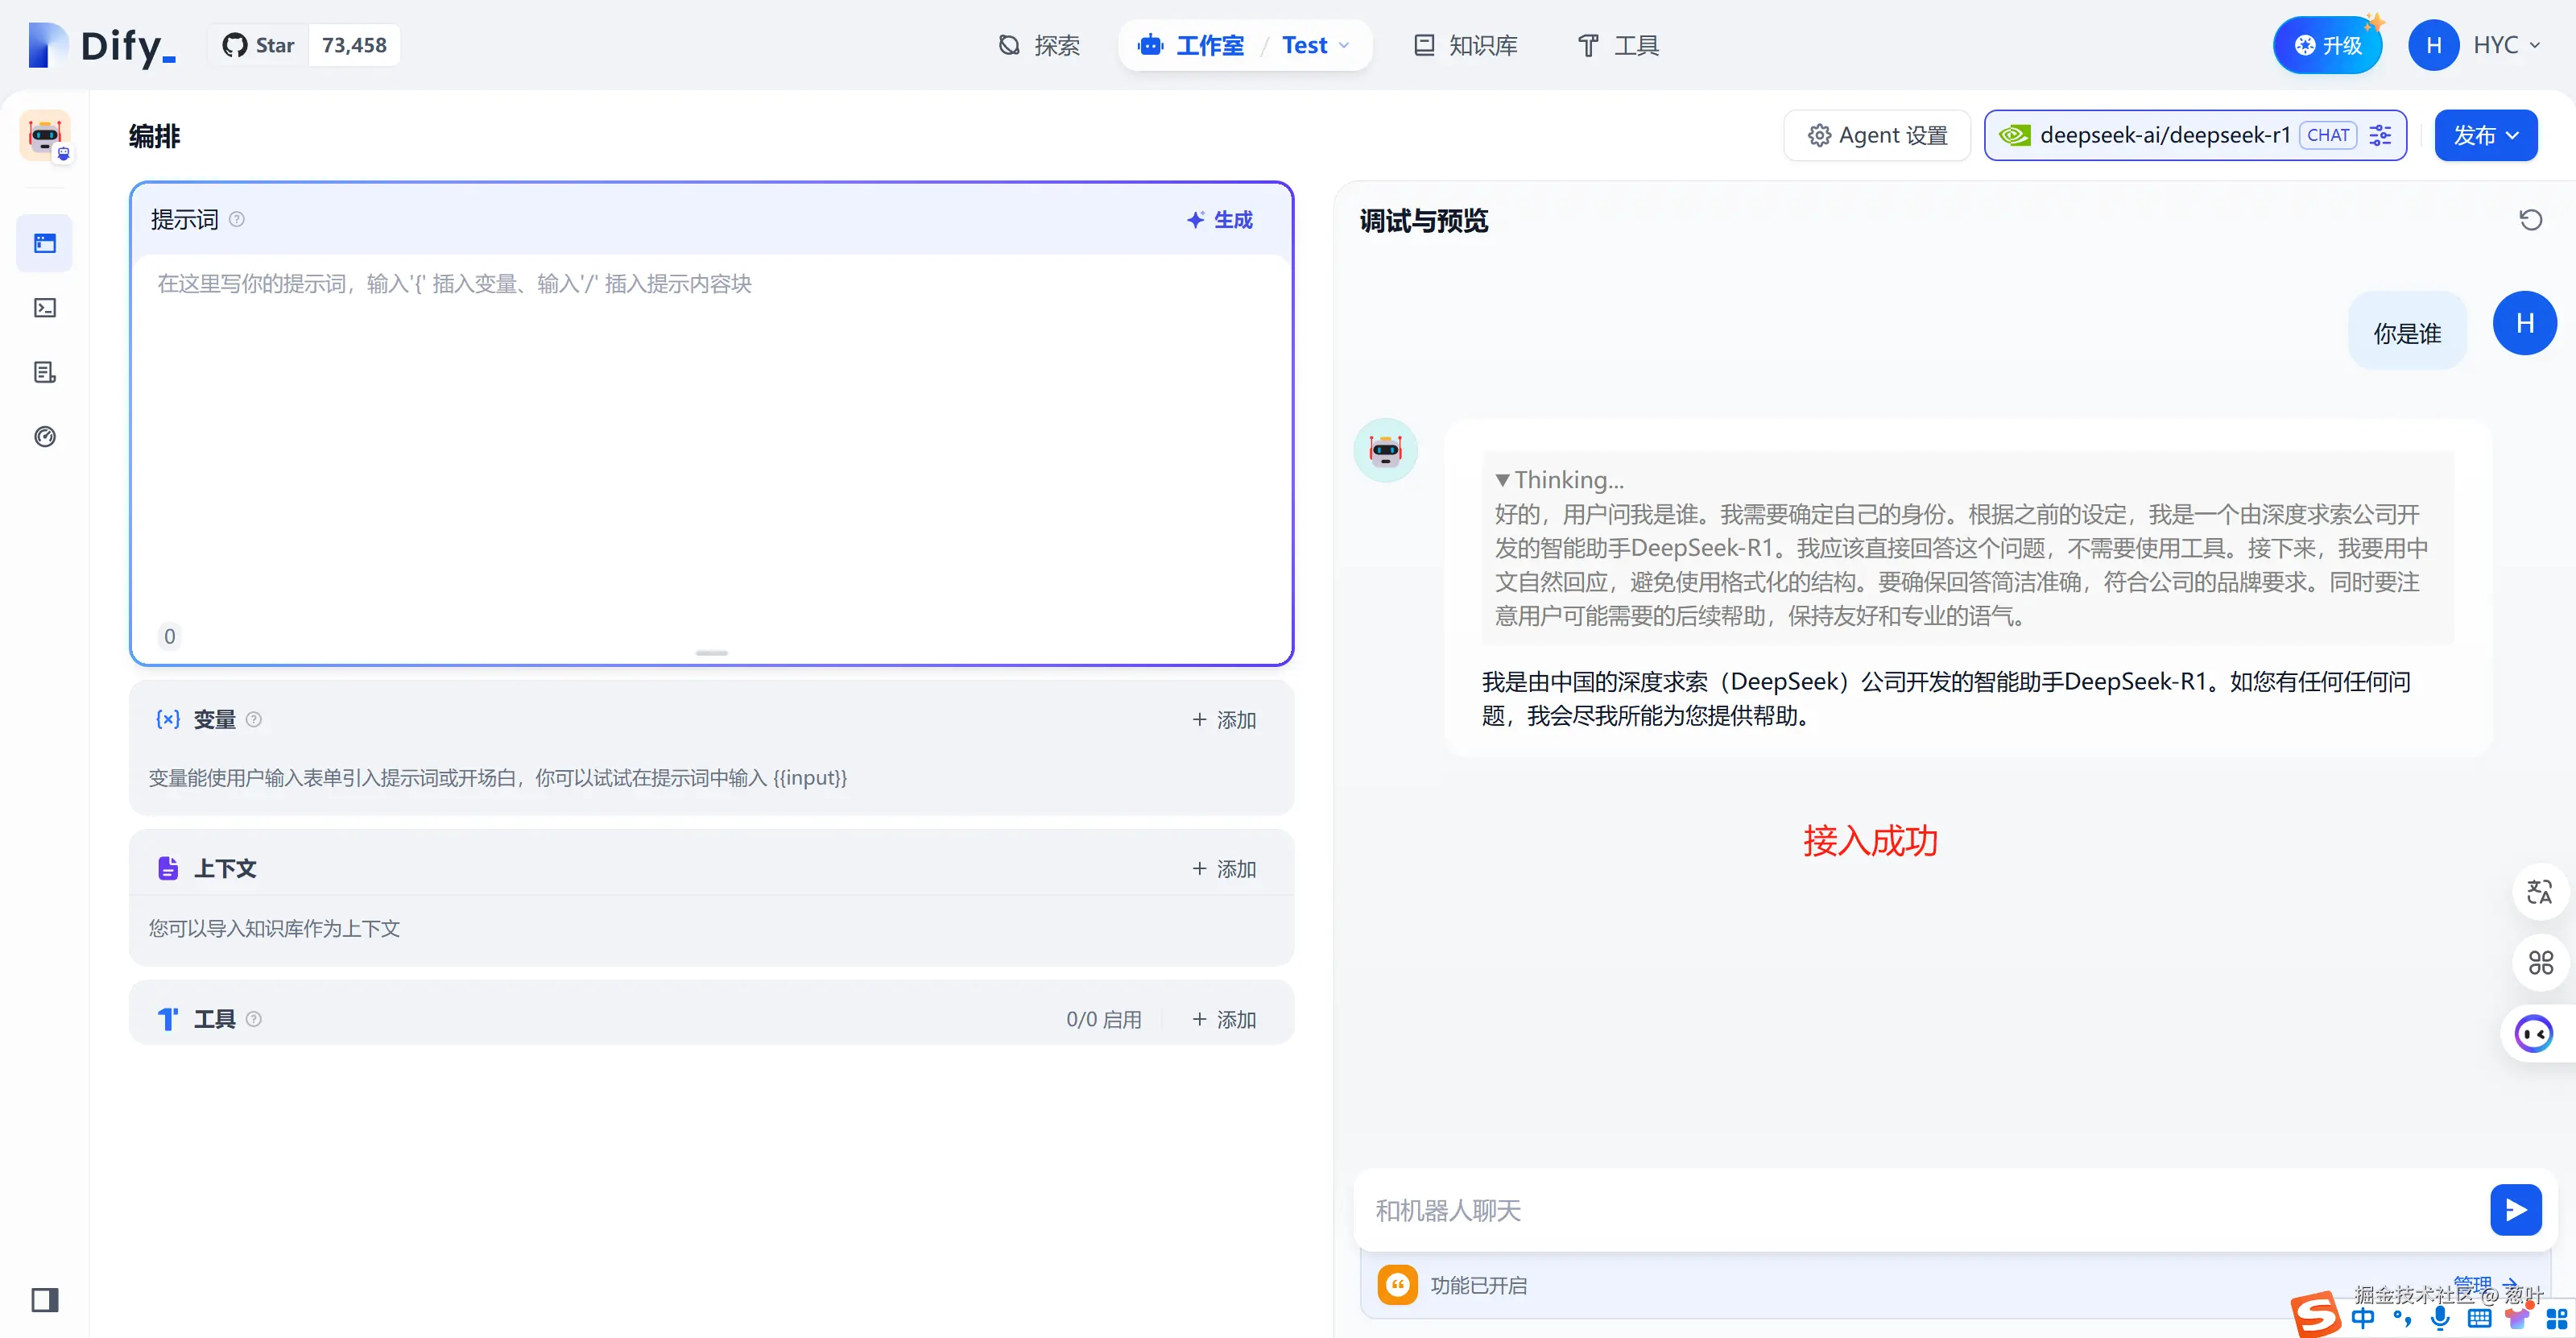Open the logs and annotations sidebar icon

(45, 373)
